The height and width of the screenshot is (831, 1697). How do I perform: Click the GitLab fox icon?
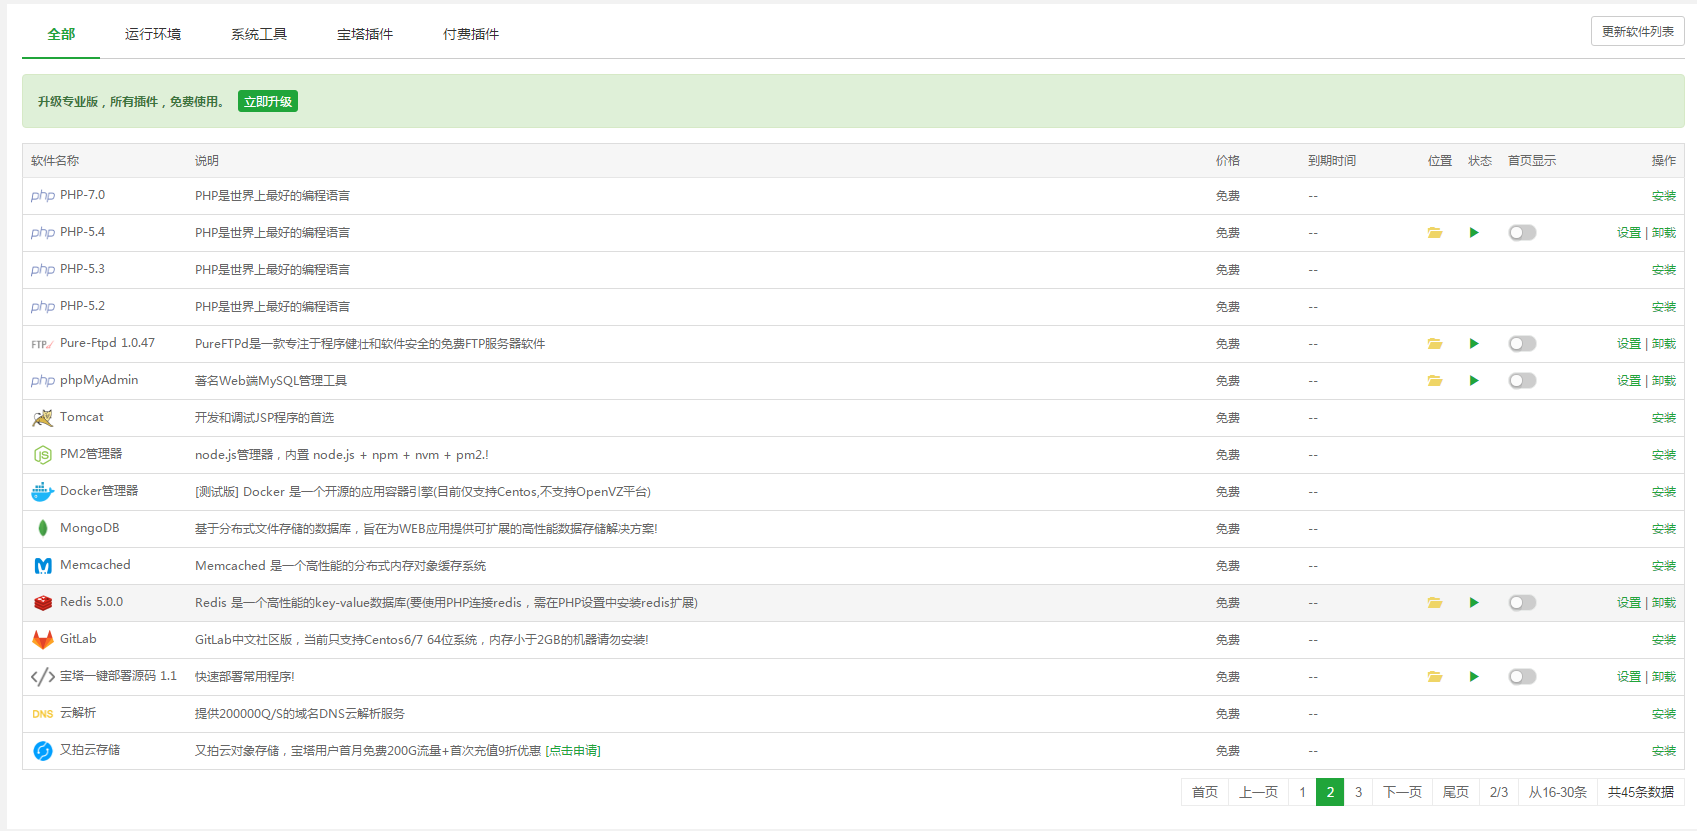coord(42,640)
